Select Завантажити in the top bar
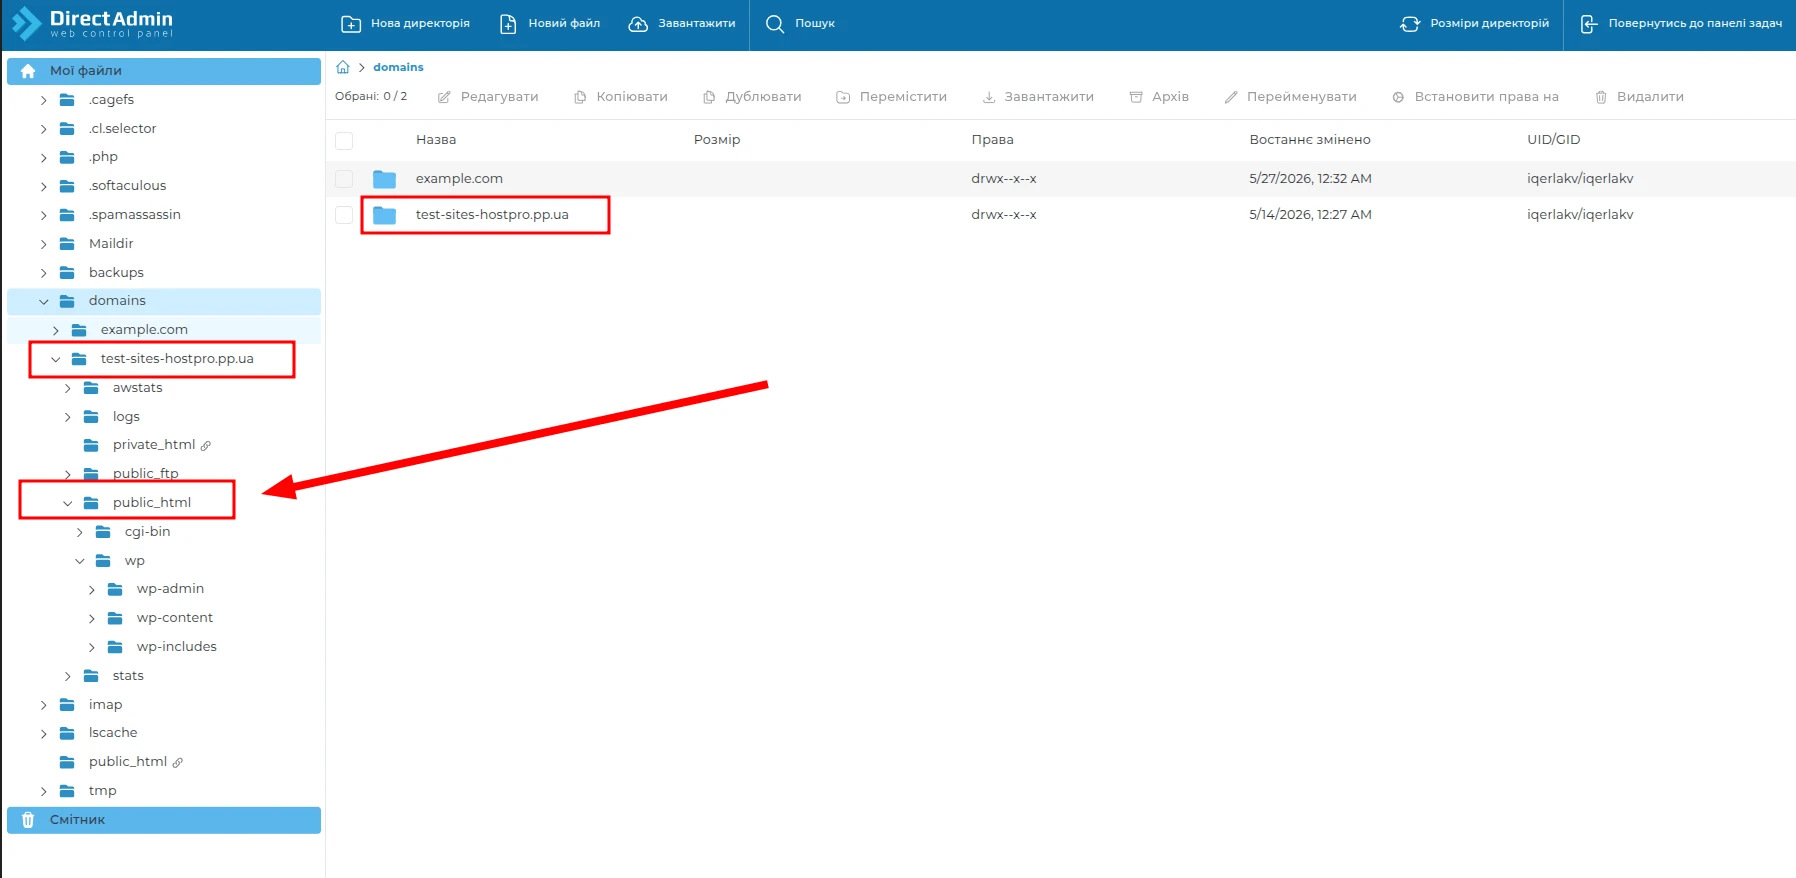 click(x=682, y=24)
